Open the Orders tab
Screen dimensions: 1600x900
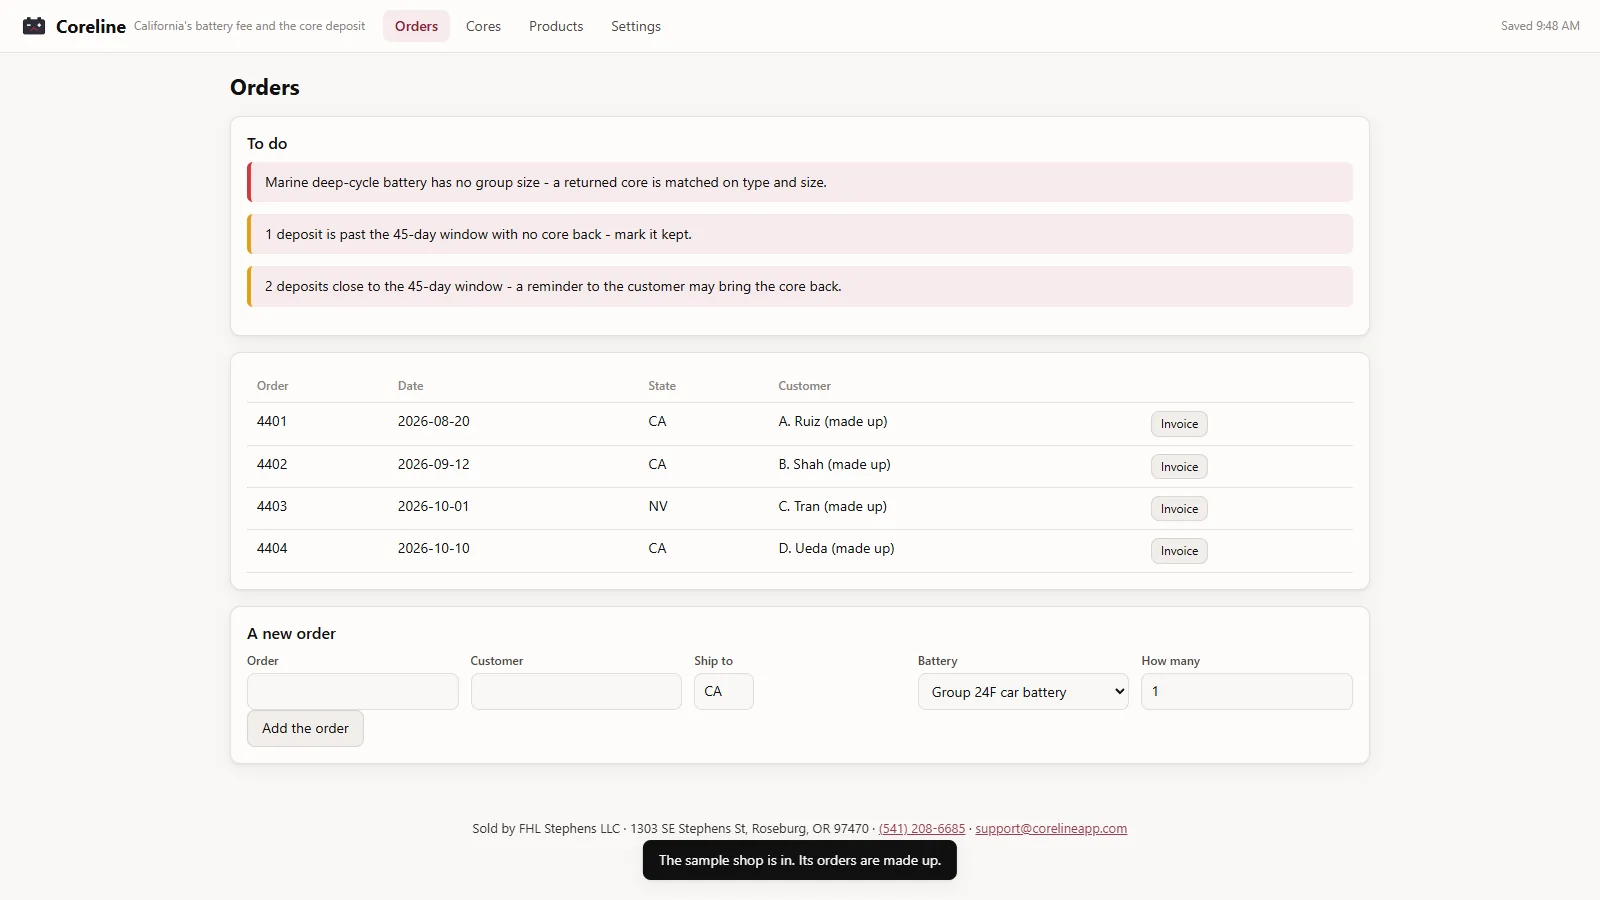pyautogui.click(x=416, y=26)
